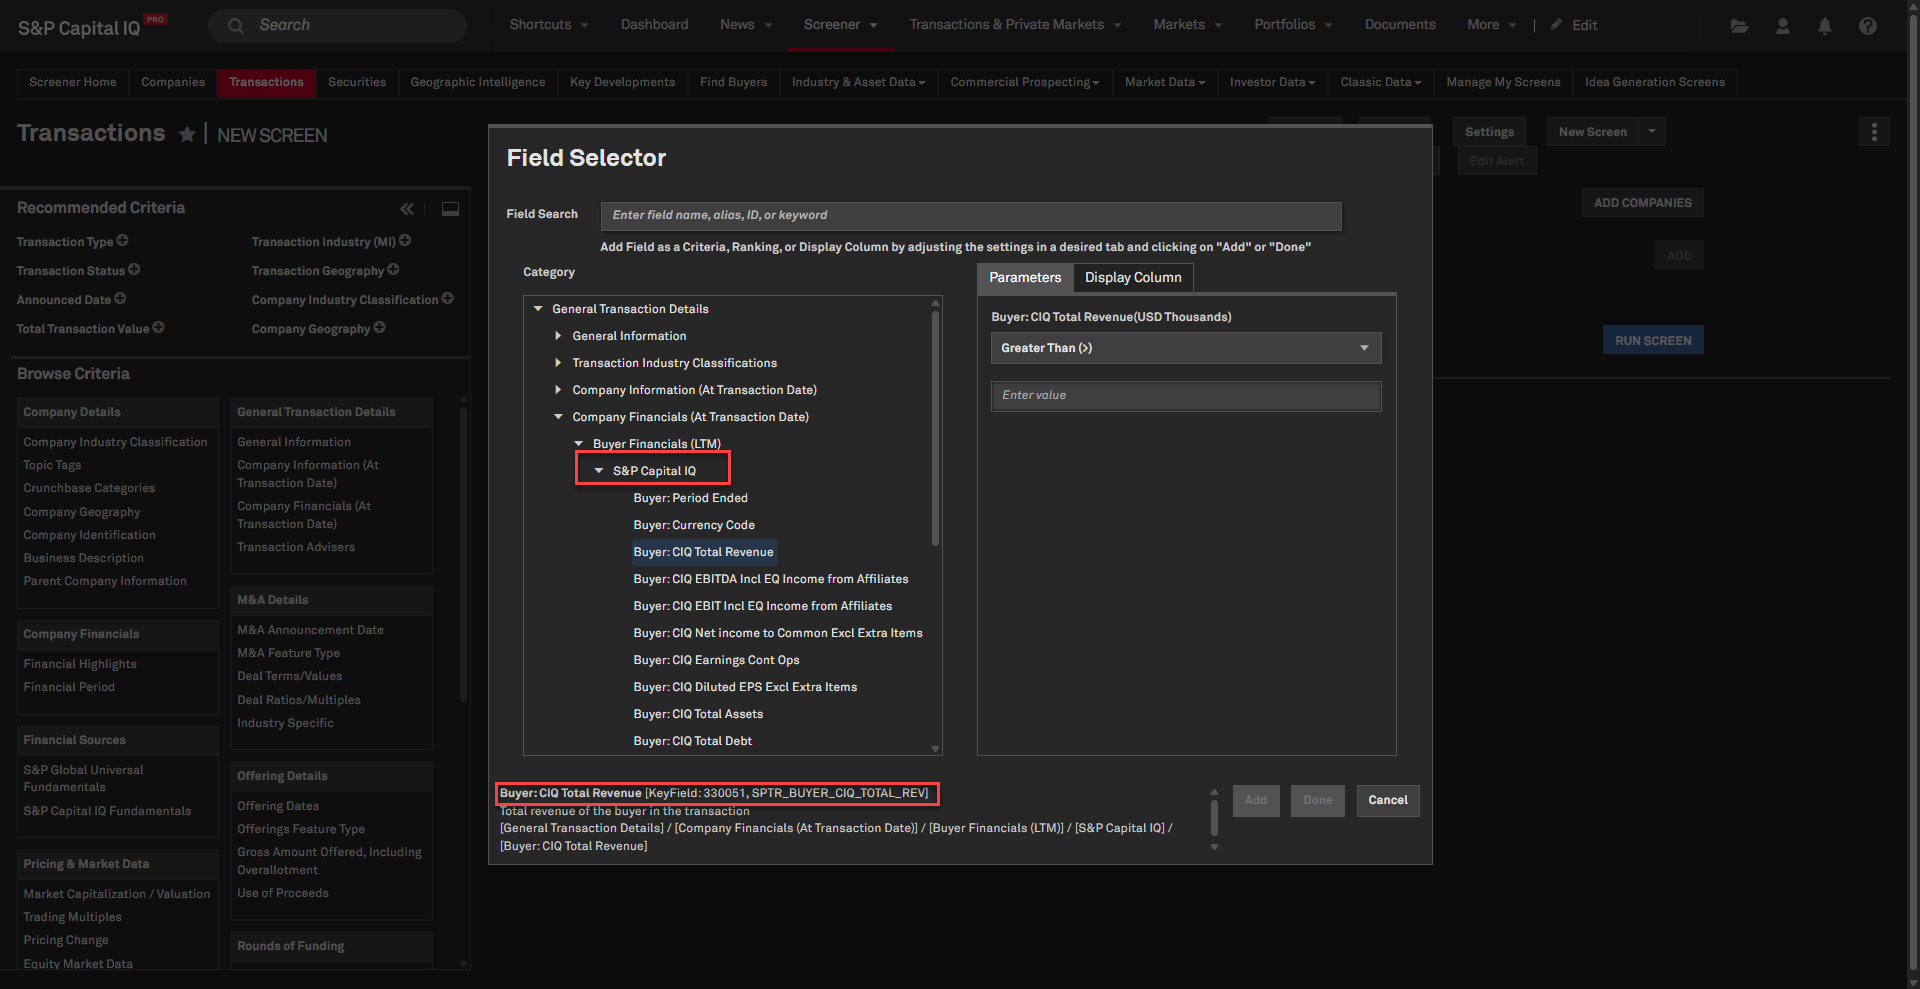The height and width of the screenshot is (989, 1920).
Task: Go to the Companies screener tab
Action: click(x=173, y=83)
